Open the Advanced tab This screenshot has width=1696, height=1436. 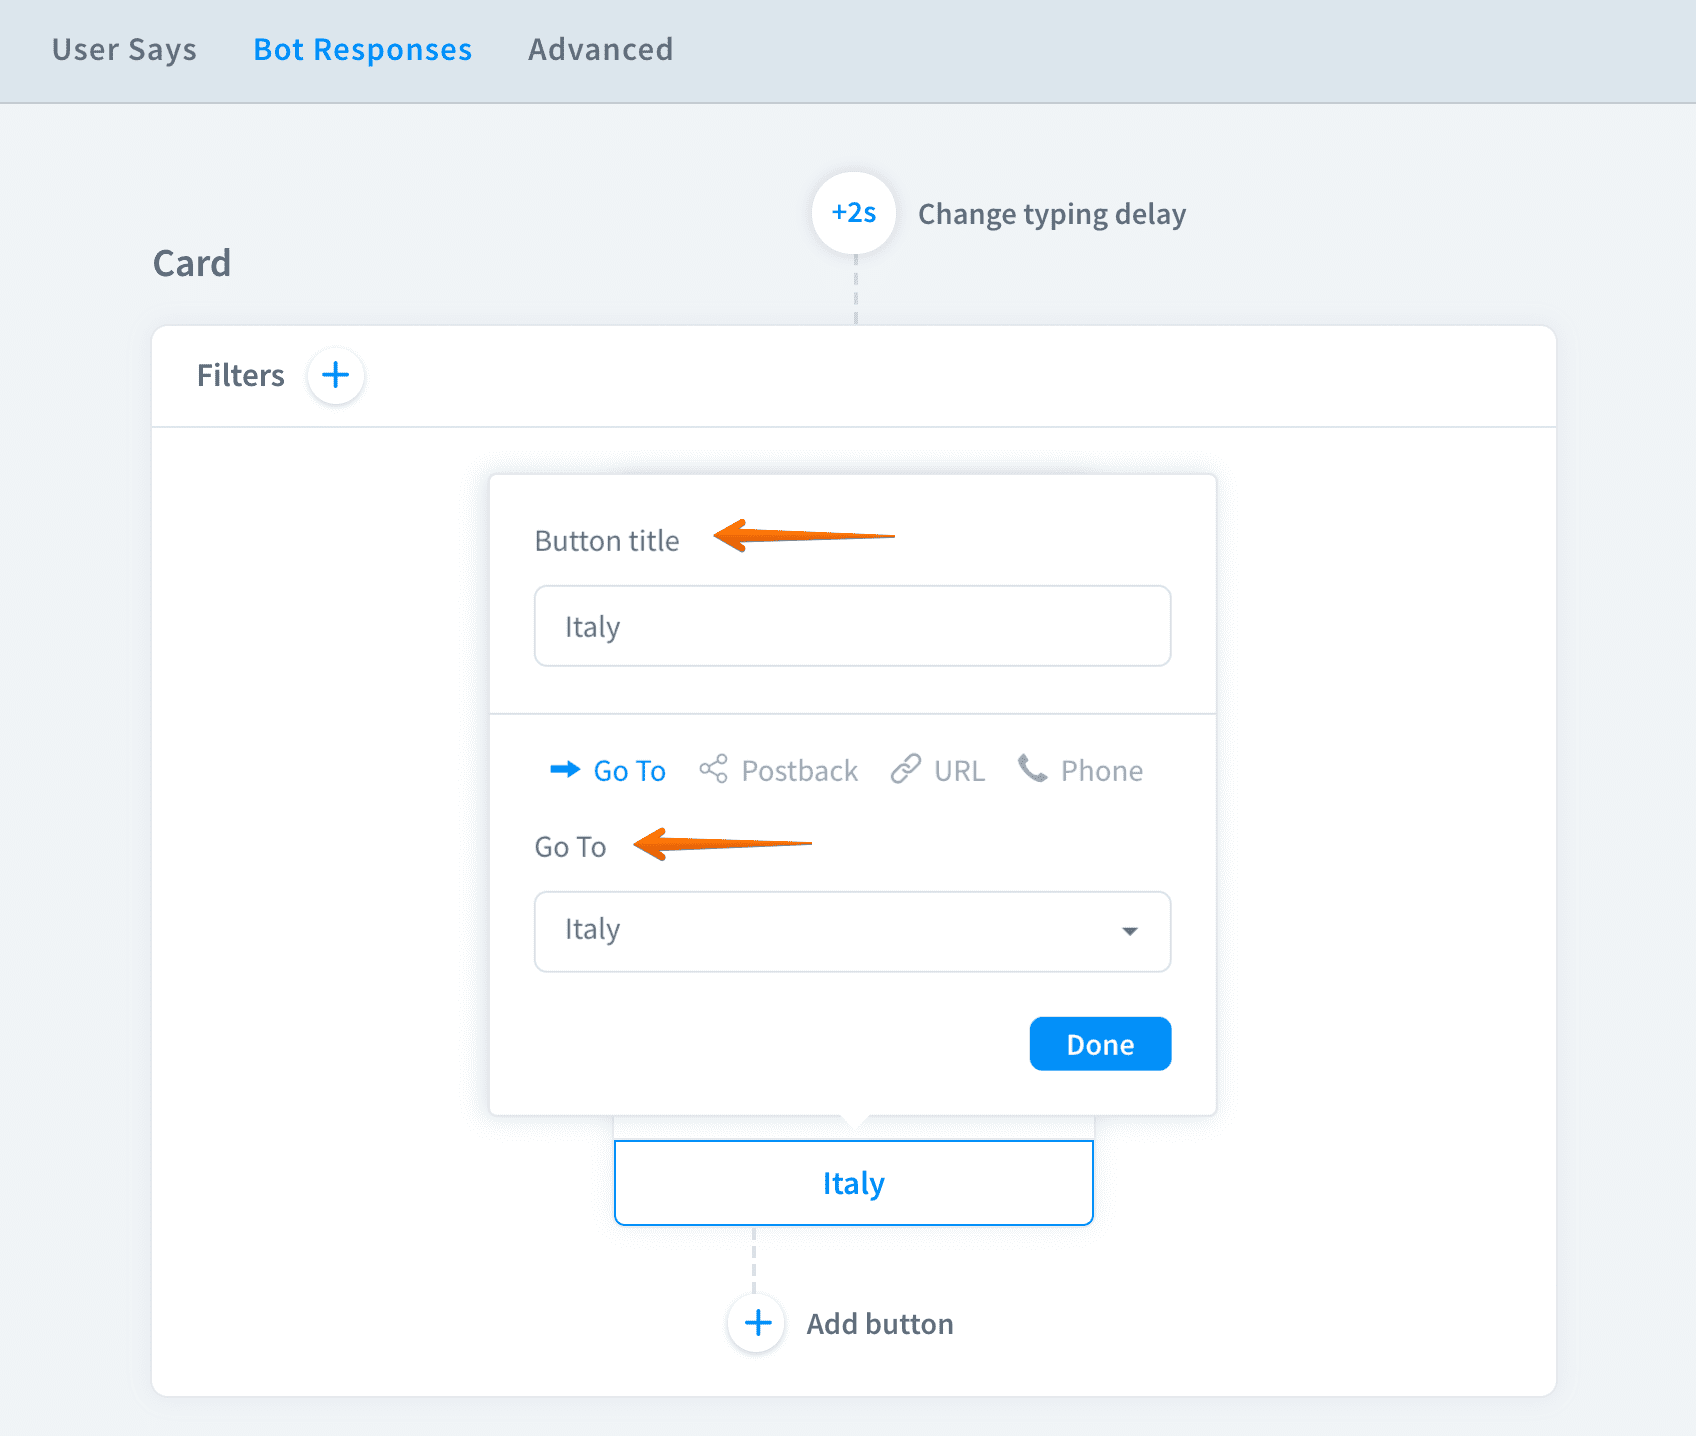click(600, 50)
